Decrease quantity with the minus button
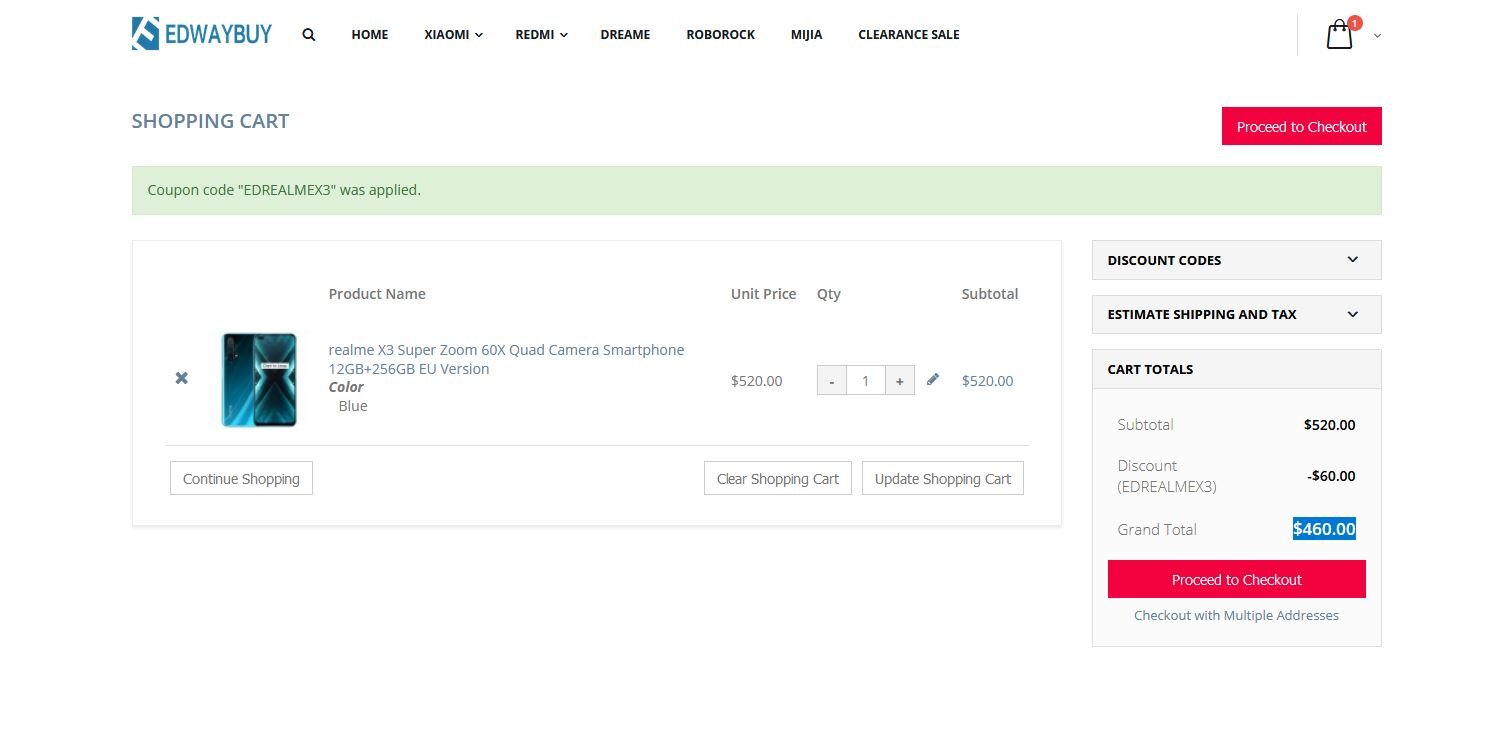Image resolution: width=1500 pixels, height=730 pixels. 832,381
